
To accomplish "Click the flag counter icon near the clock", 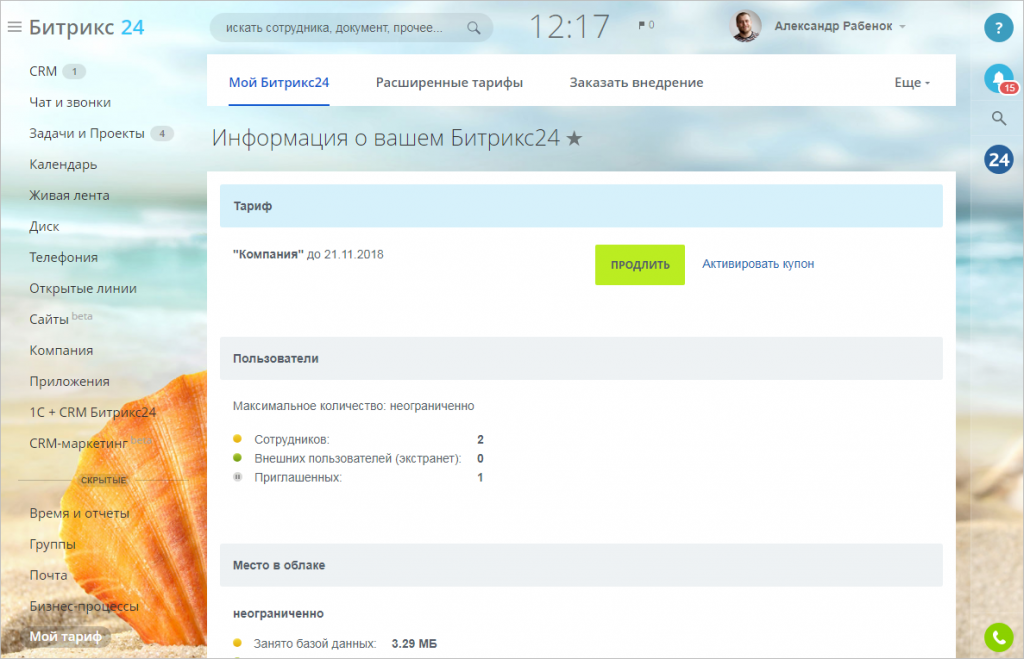I will click(x=646, y=25).
